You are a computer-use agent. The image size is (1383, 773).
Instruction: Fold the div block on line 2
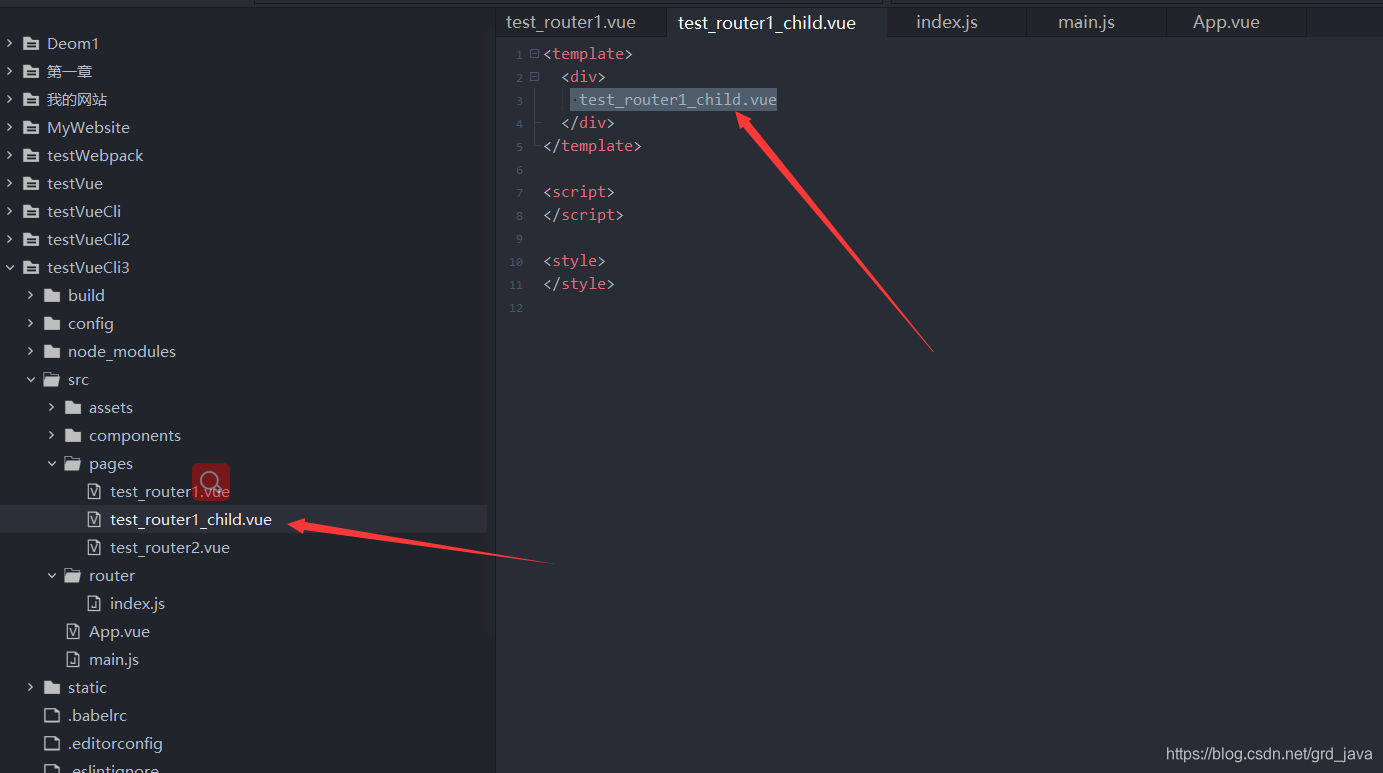[x=534, y=77]
